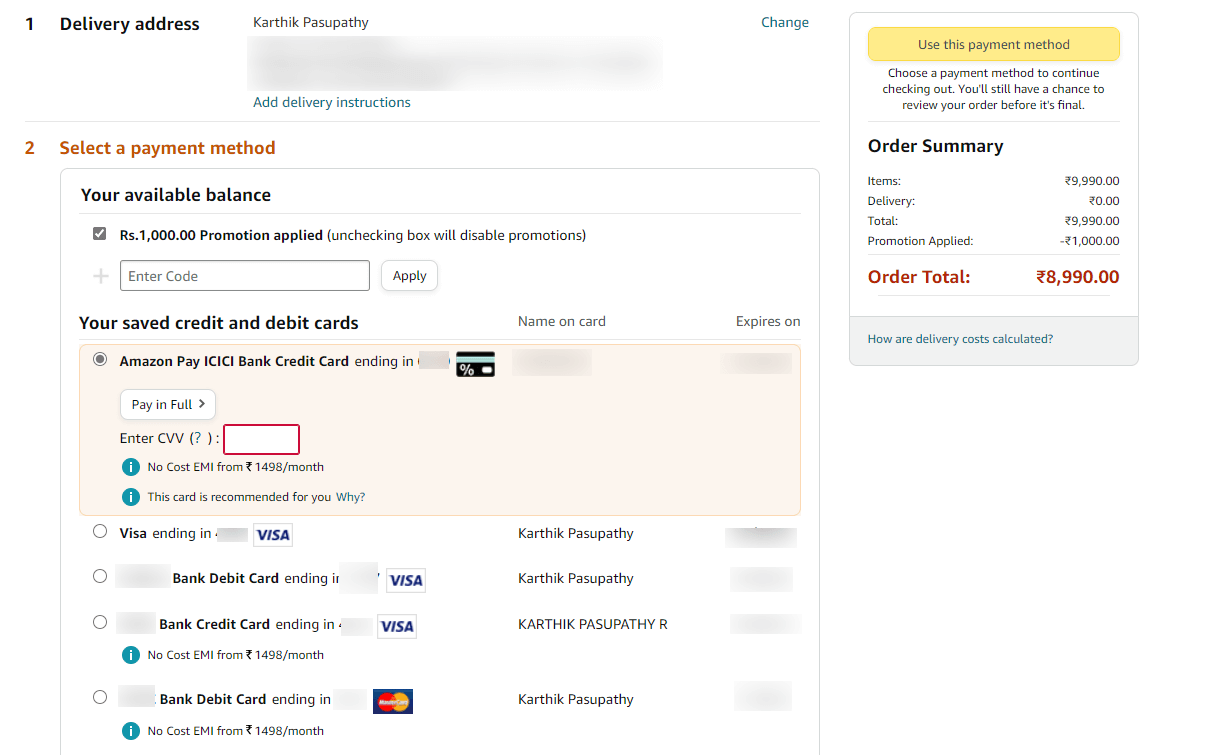This screenshot has height=755, width=1226.
Task: Click the plus icon beside the promo code field
Action: pyautogui.click(x=99, y=275)
